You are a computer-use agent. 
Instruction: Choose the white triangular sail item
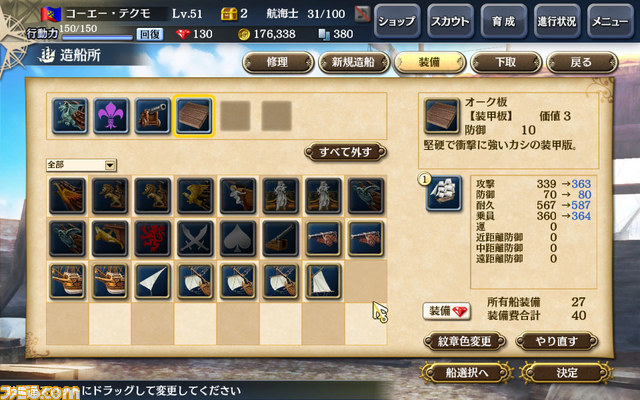152,281
